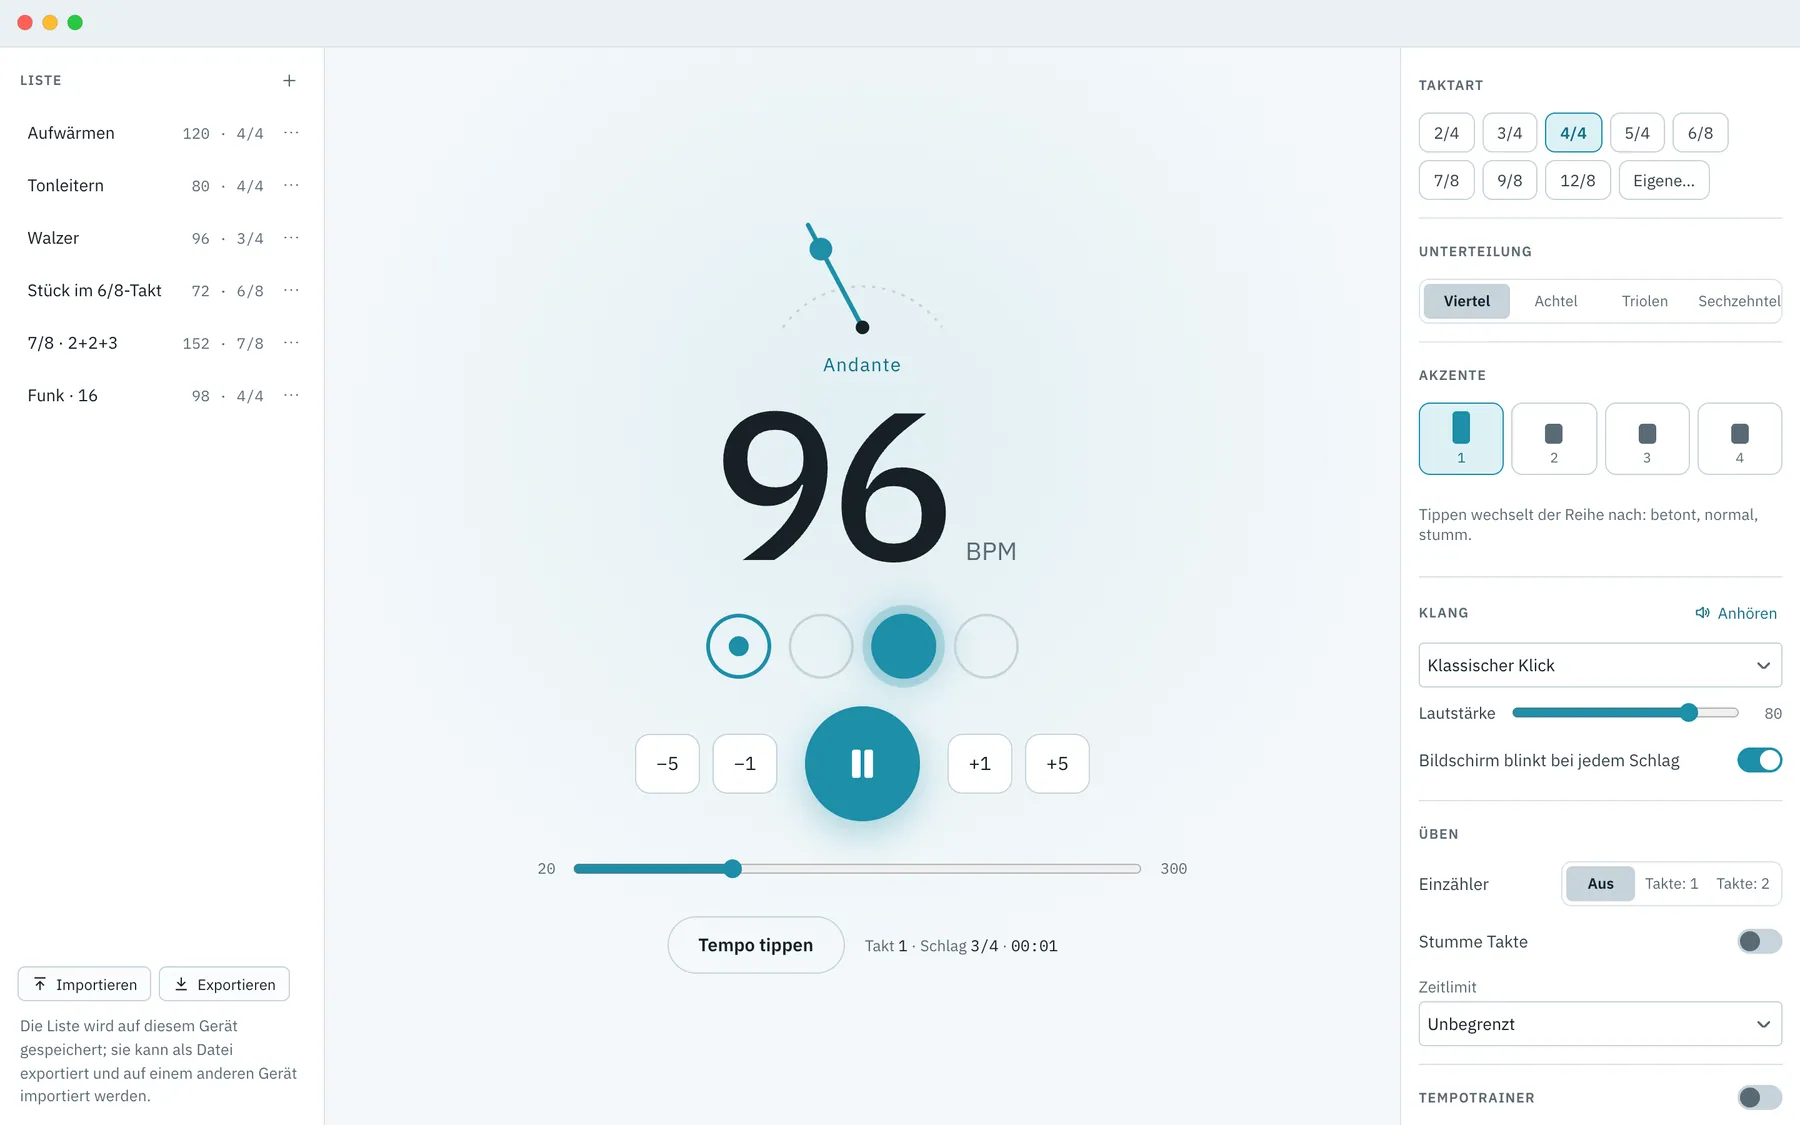Cycle accent for beat 2
The image size is (1800, 1125).
tap(1554, 438)
